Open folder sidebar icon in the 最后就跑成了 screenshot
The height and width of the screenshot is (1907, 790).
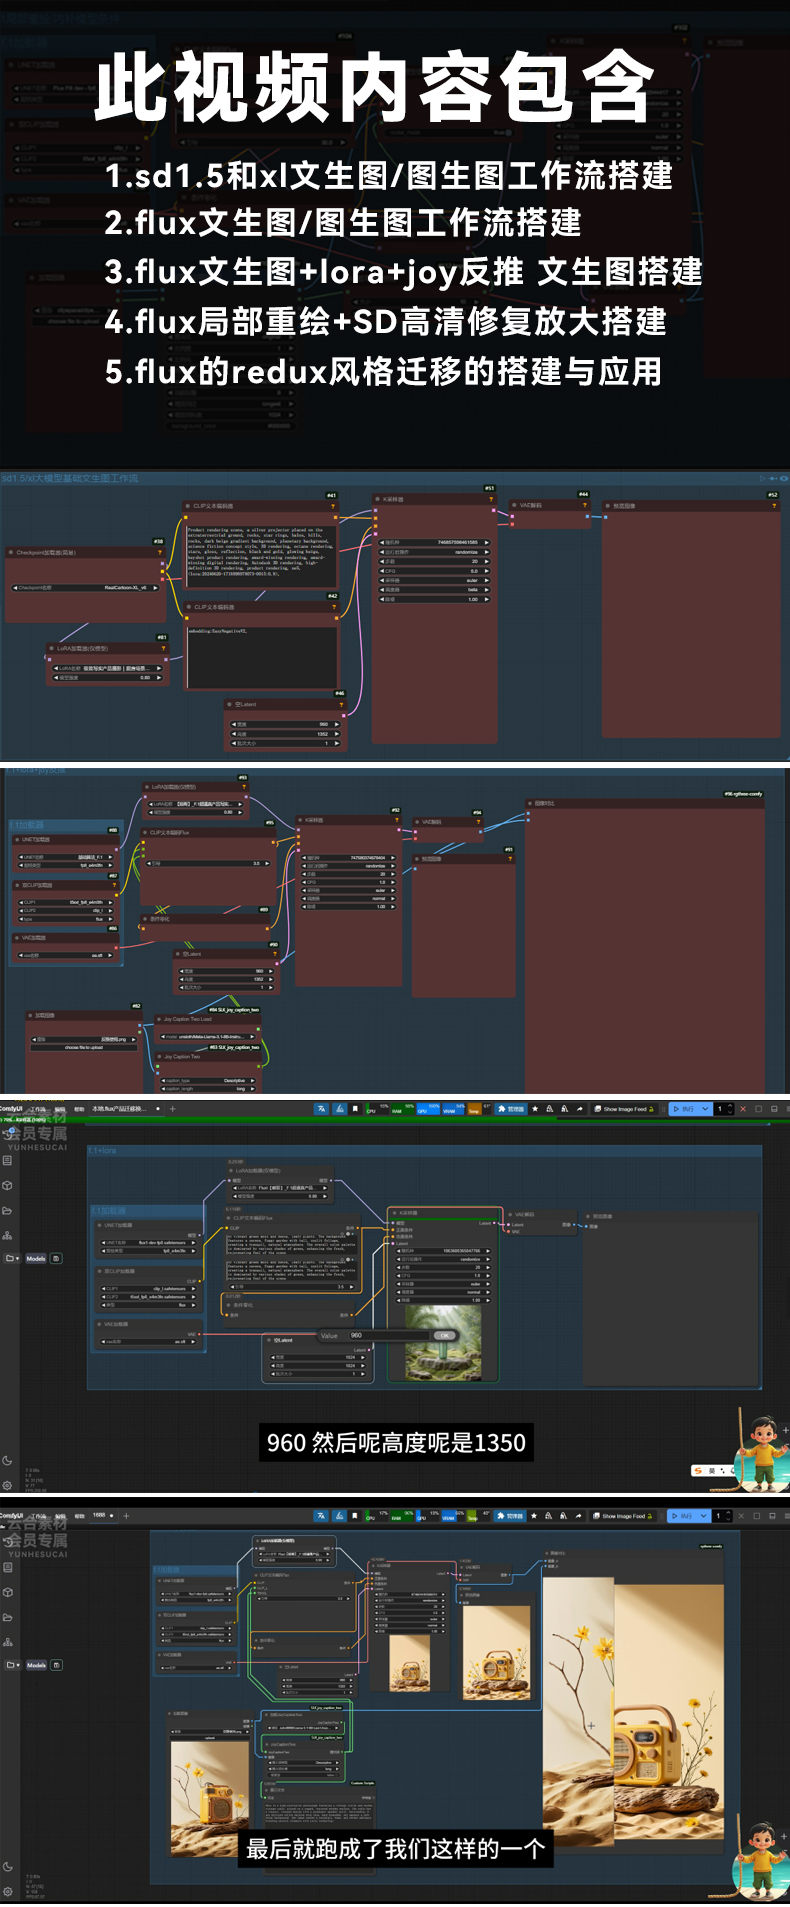pos(8,1617)
